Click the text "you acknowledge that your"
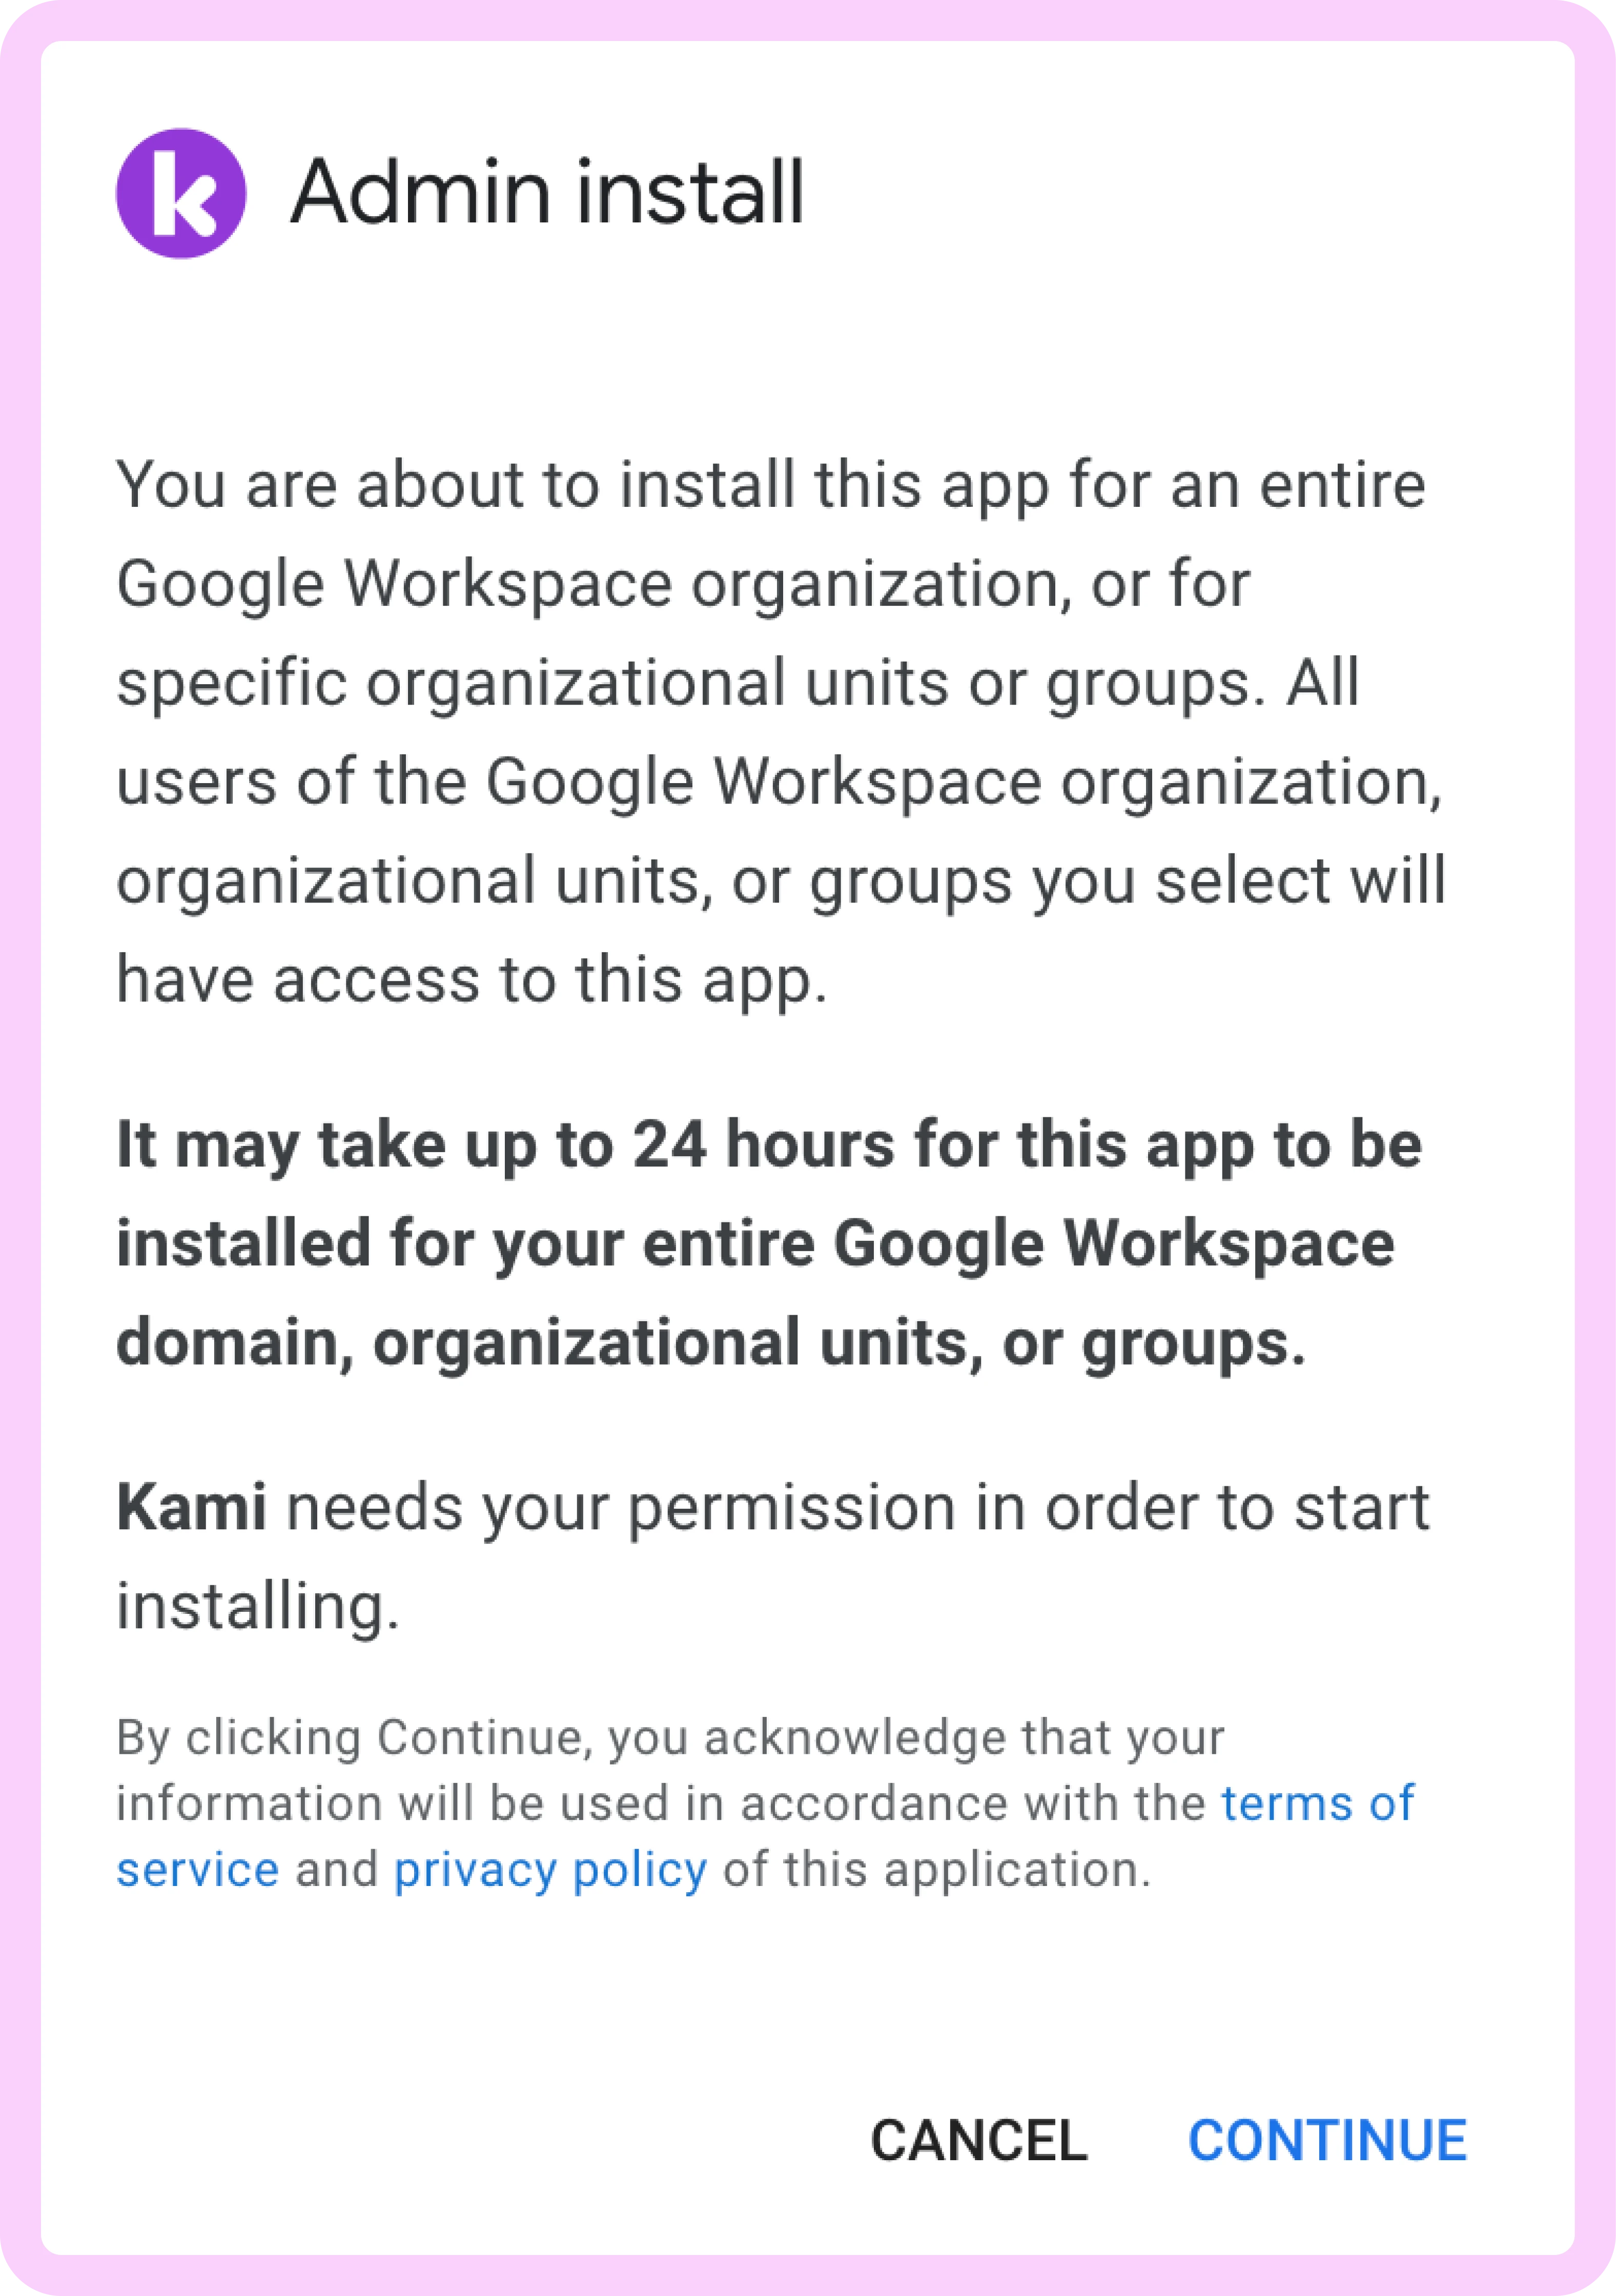The image size is (1616, 2296). coord(915,1738)
